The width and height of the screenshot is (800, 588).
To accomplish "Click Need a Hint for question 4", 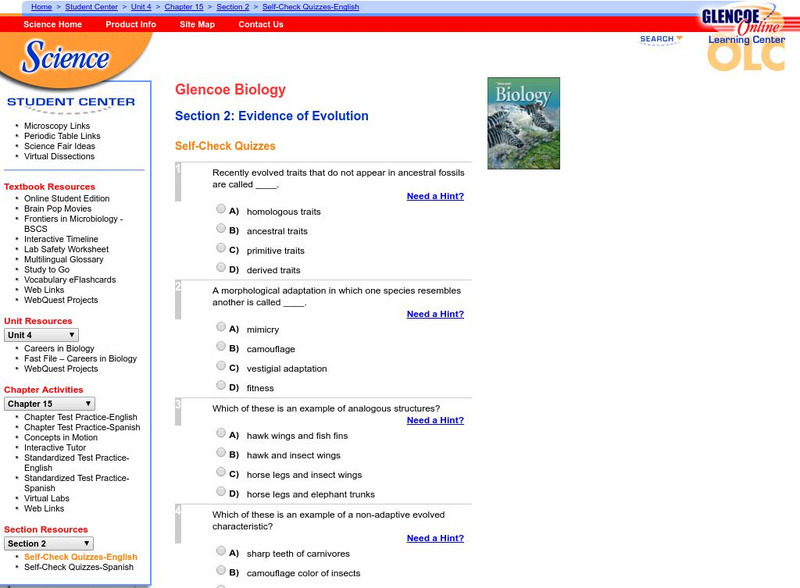I will point(435,538).
